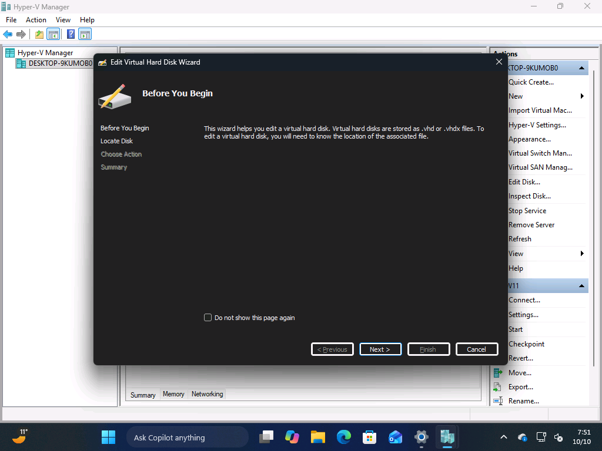Click the Hyper-V Manager taskbar icon
This screenshot has height=451, width=602.
(x=447, y=437)
